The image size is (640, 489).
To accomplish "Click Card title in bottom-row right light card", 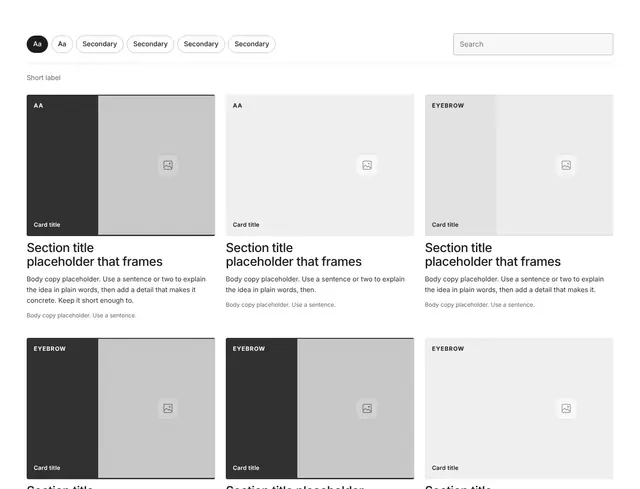I will pos(445,468).
